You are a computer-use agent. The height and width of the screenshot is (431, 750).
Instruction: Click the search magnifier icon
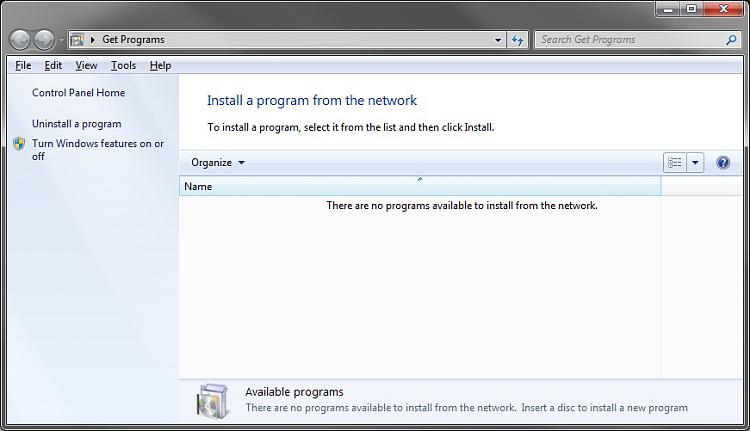[x=731, y=40]
